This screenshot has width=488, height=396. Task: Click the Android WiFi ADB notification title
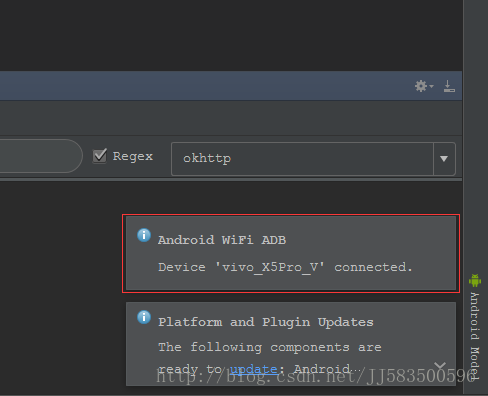(222, 240)
